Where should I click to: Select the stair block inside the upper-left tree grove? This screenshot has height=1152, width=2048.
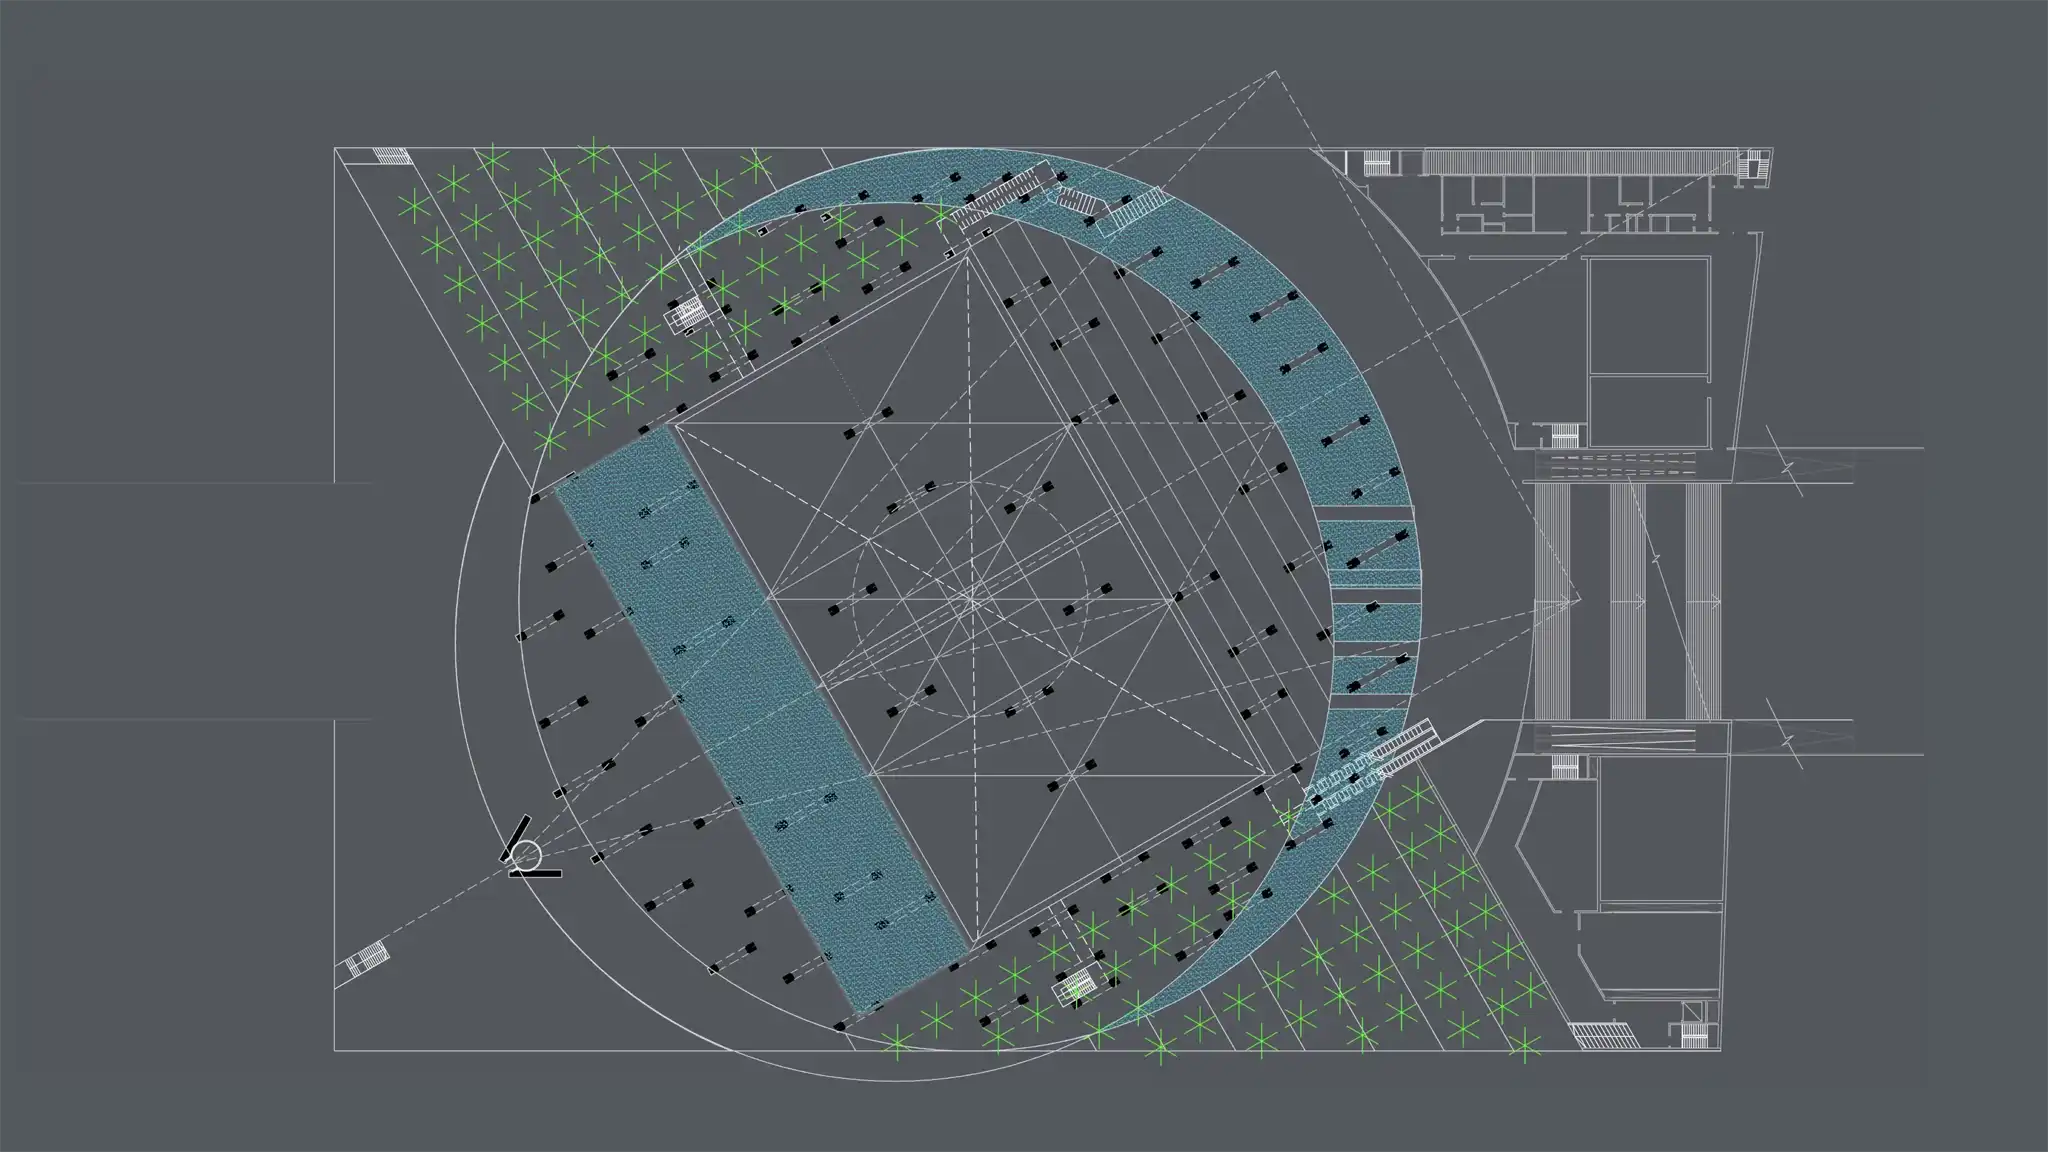pos(689,315)
